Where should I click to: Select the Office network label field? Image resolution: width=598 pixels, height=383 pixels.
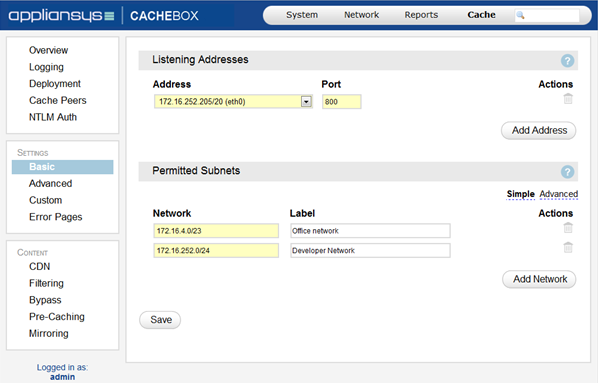(x=370, y=231)
